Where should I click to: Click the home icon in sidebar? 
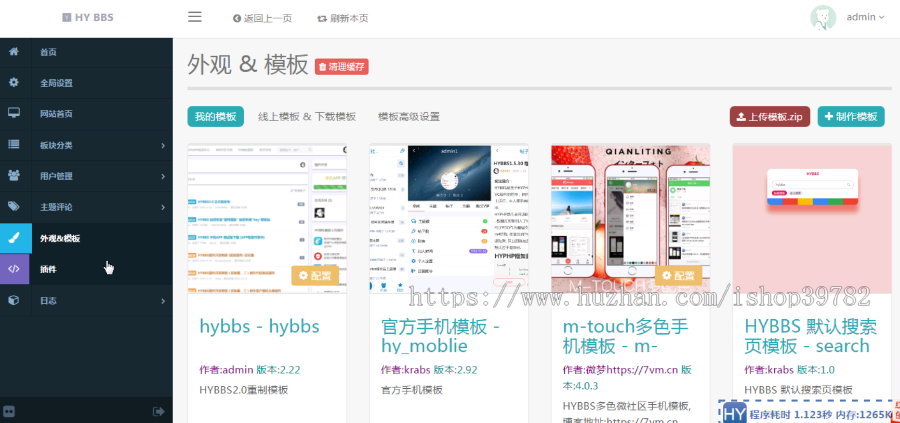click(14, 52)
